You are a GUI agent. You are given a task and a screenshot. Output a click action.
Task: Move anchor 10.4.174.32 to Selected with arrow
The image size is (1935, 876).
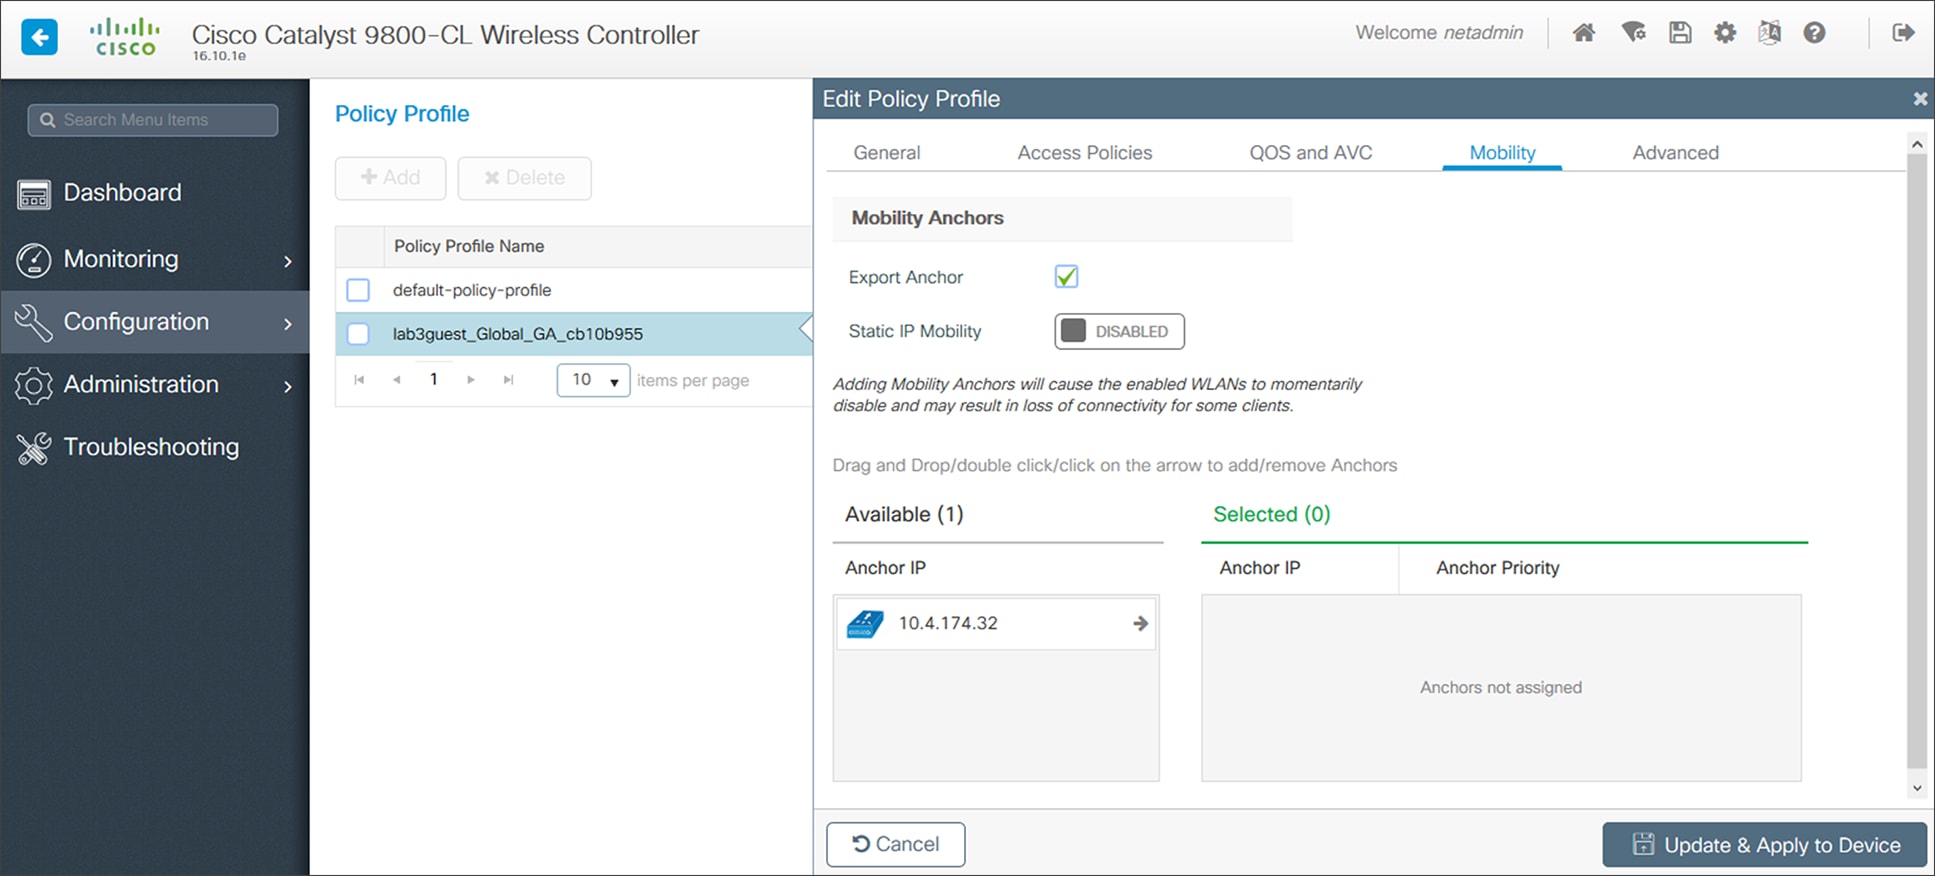click(x=1140, y=623)
